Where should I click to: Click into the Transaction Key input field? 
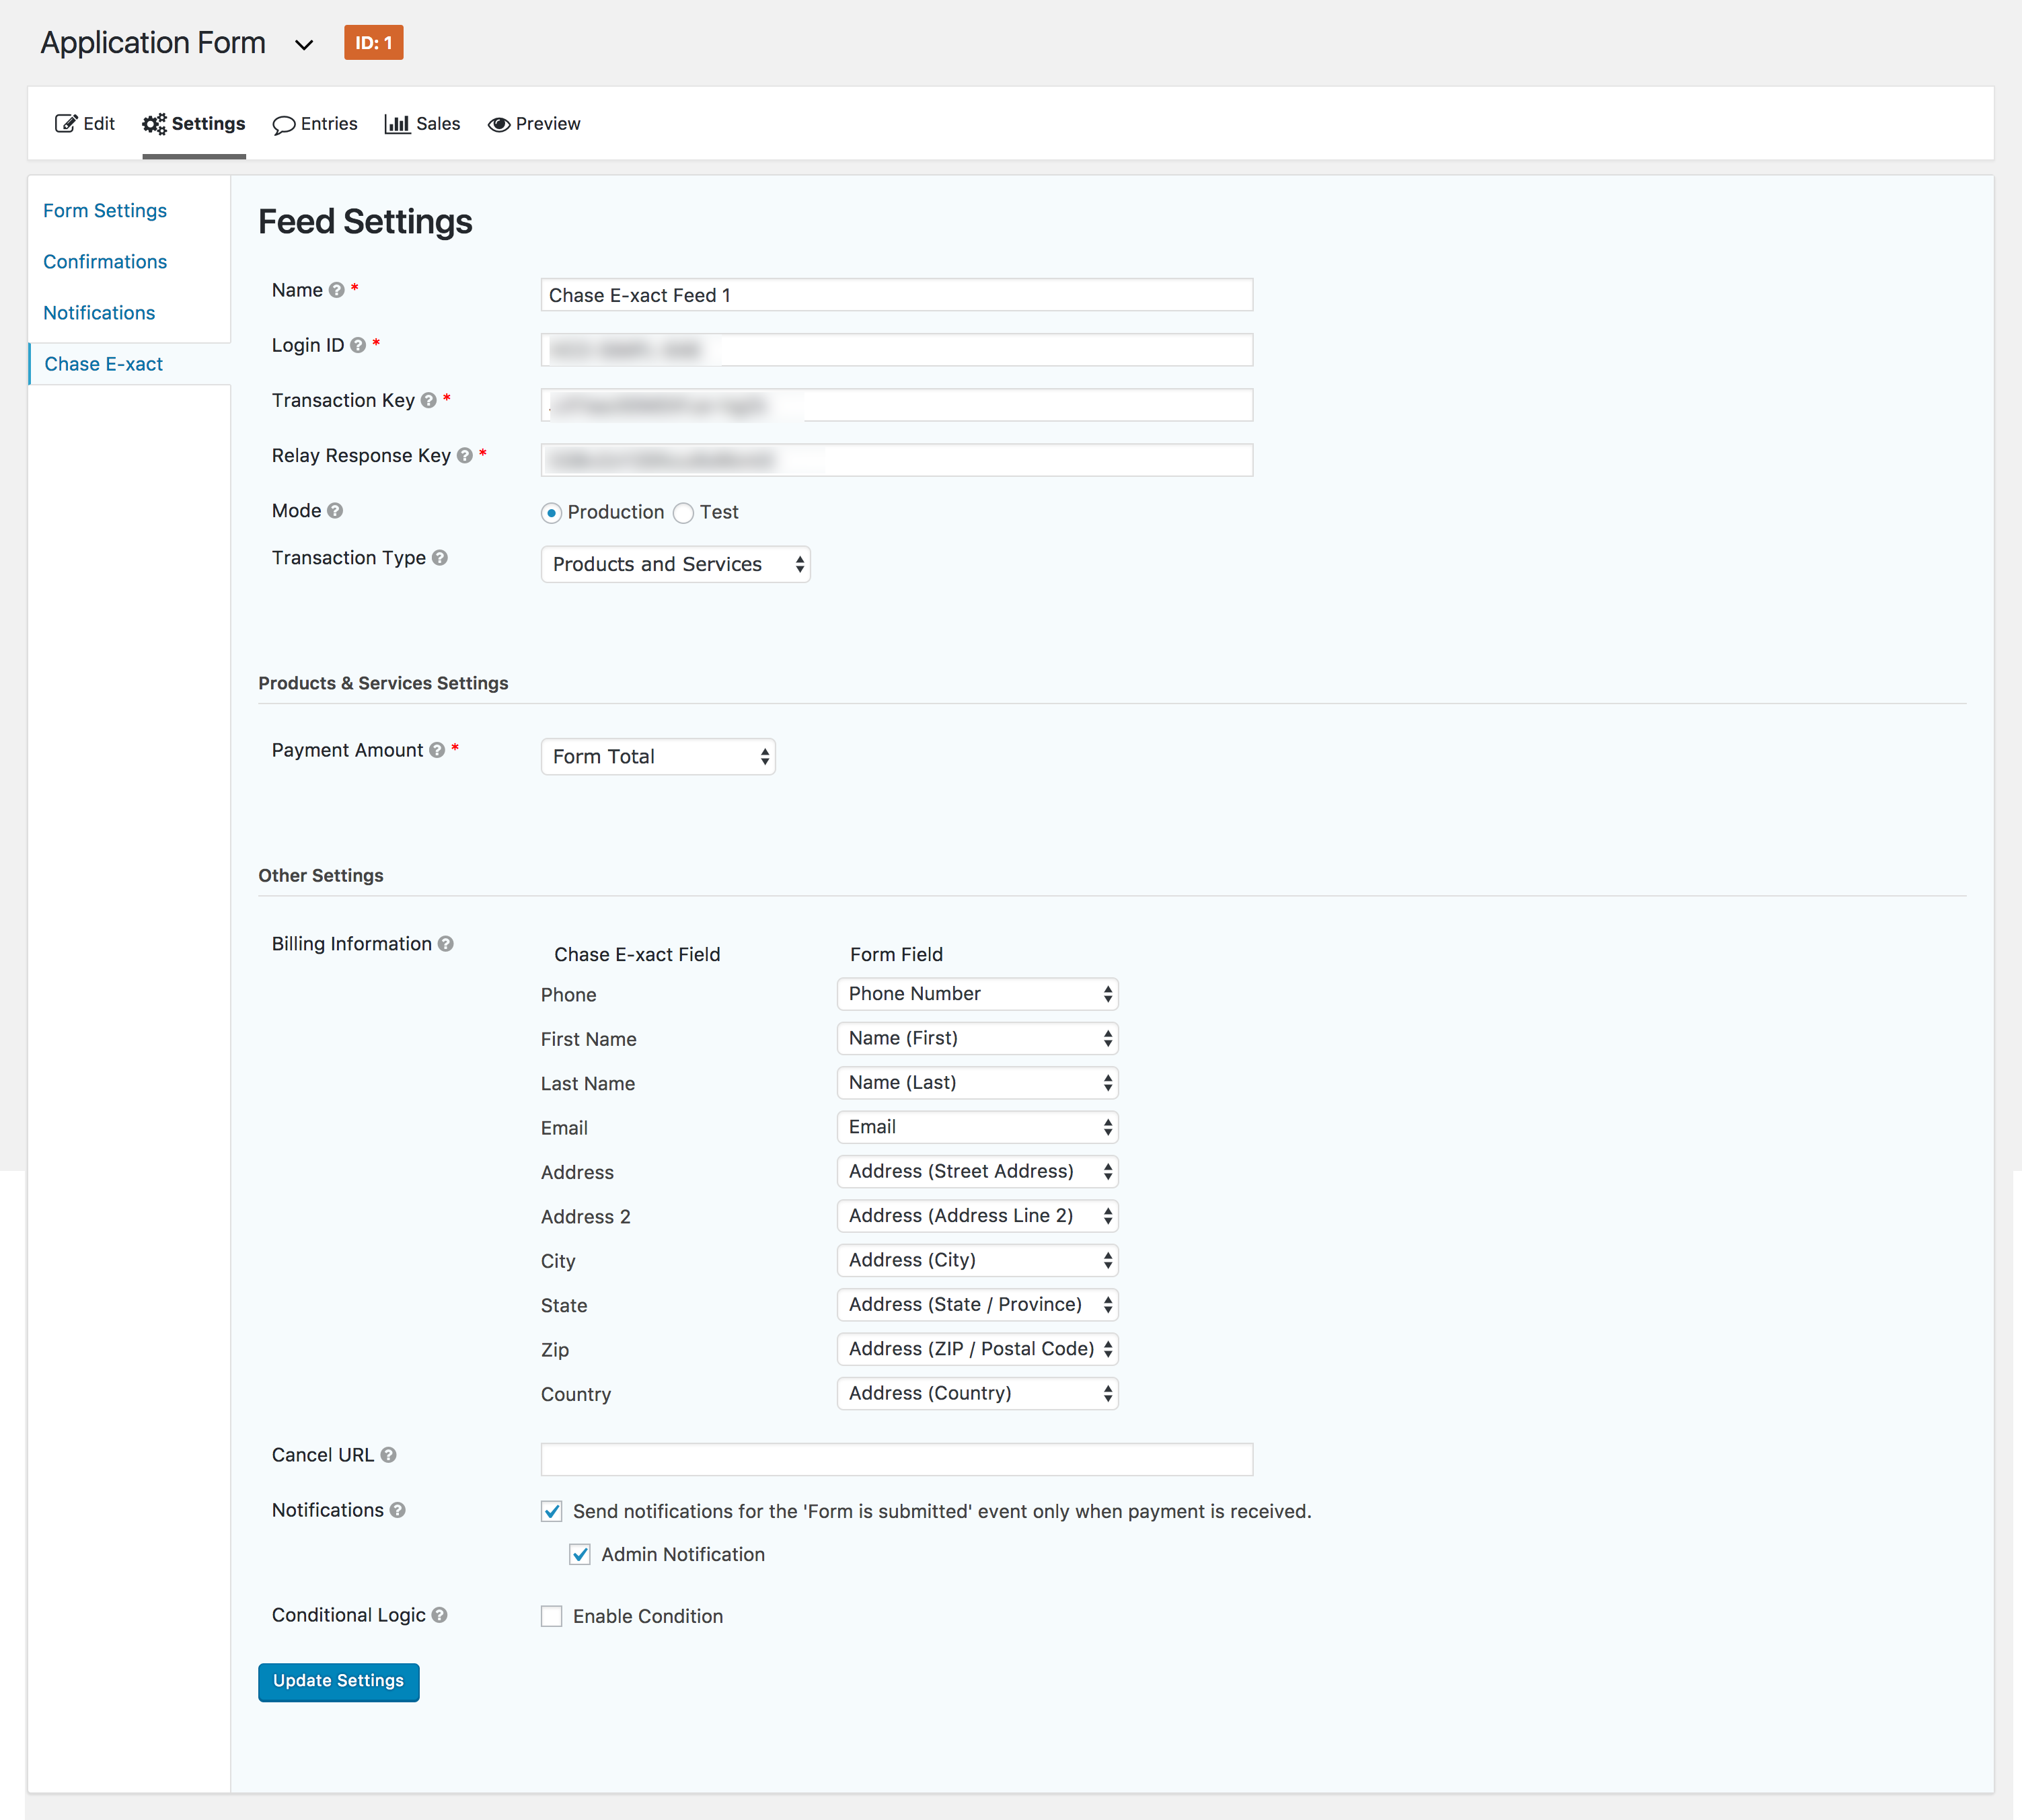[x=897, y=405]
